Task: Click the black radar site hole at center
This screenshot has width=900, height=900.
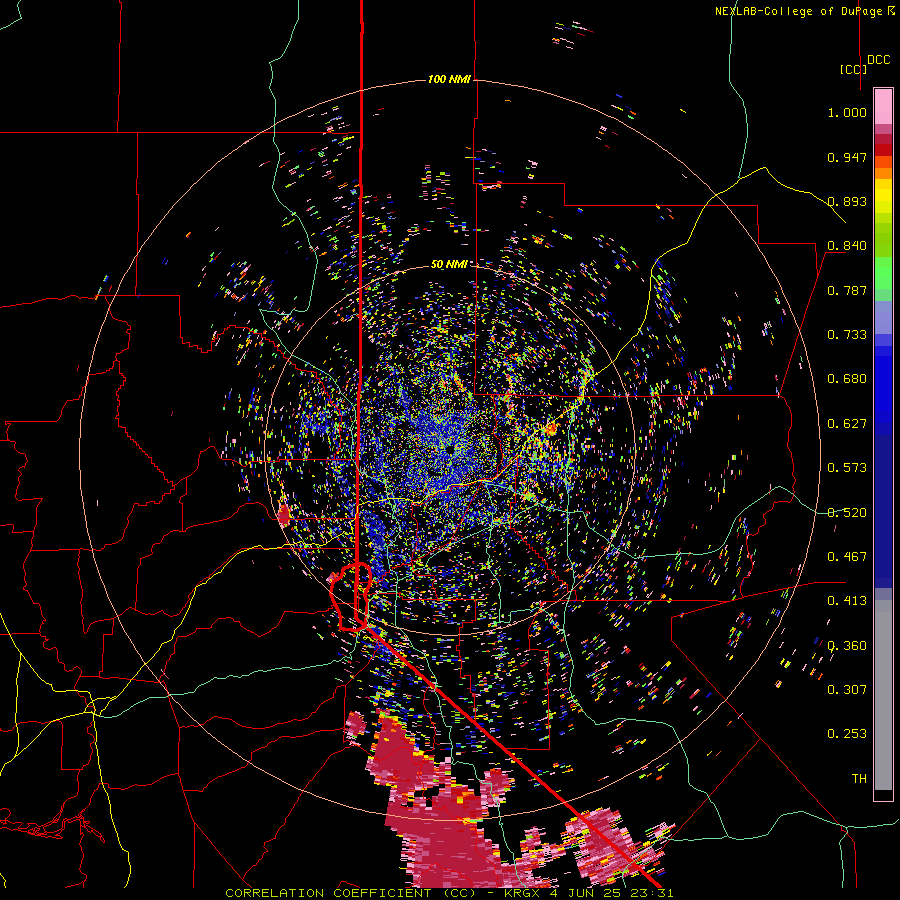Action: tap(450, 448)
